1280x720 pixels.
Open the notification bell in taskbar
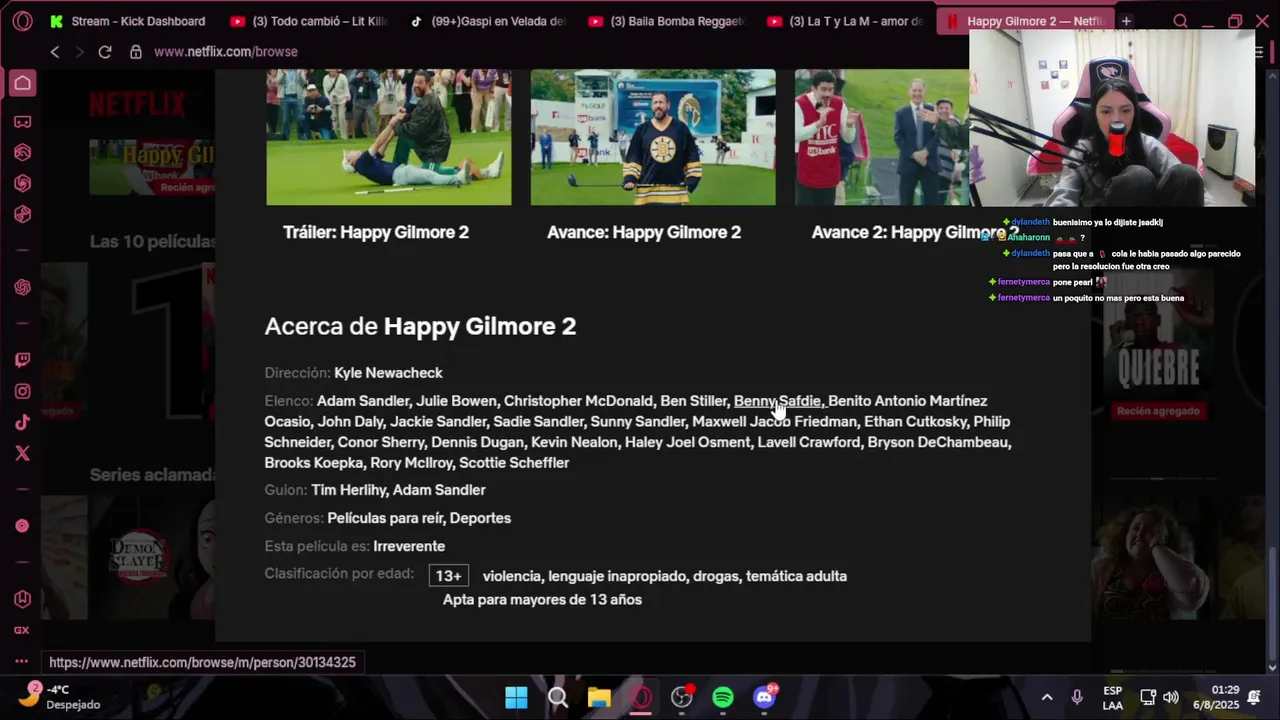[1254, 697]
